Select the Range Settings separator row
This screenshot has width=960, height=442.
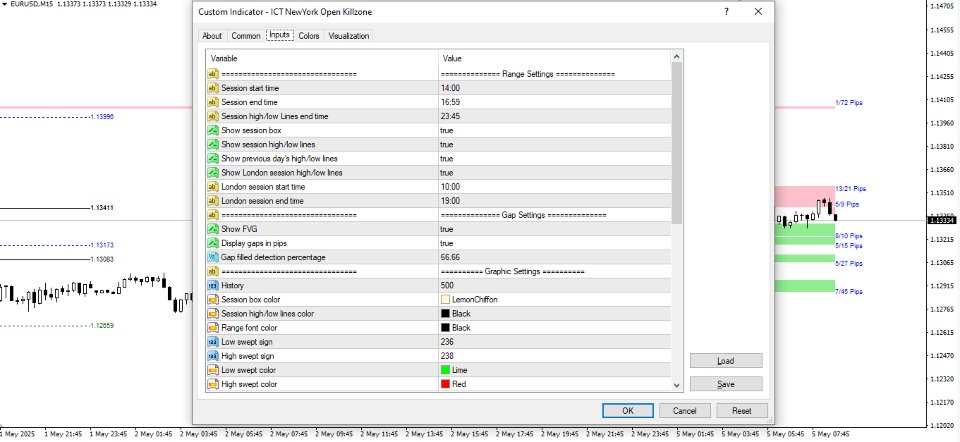click(x=438, y=74)
